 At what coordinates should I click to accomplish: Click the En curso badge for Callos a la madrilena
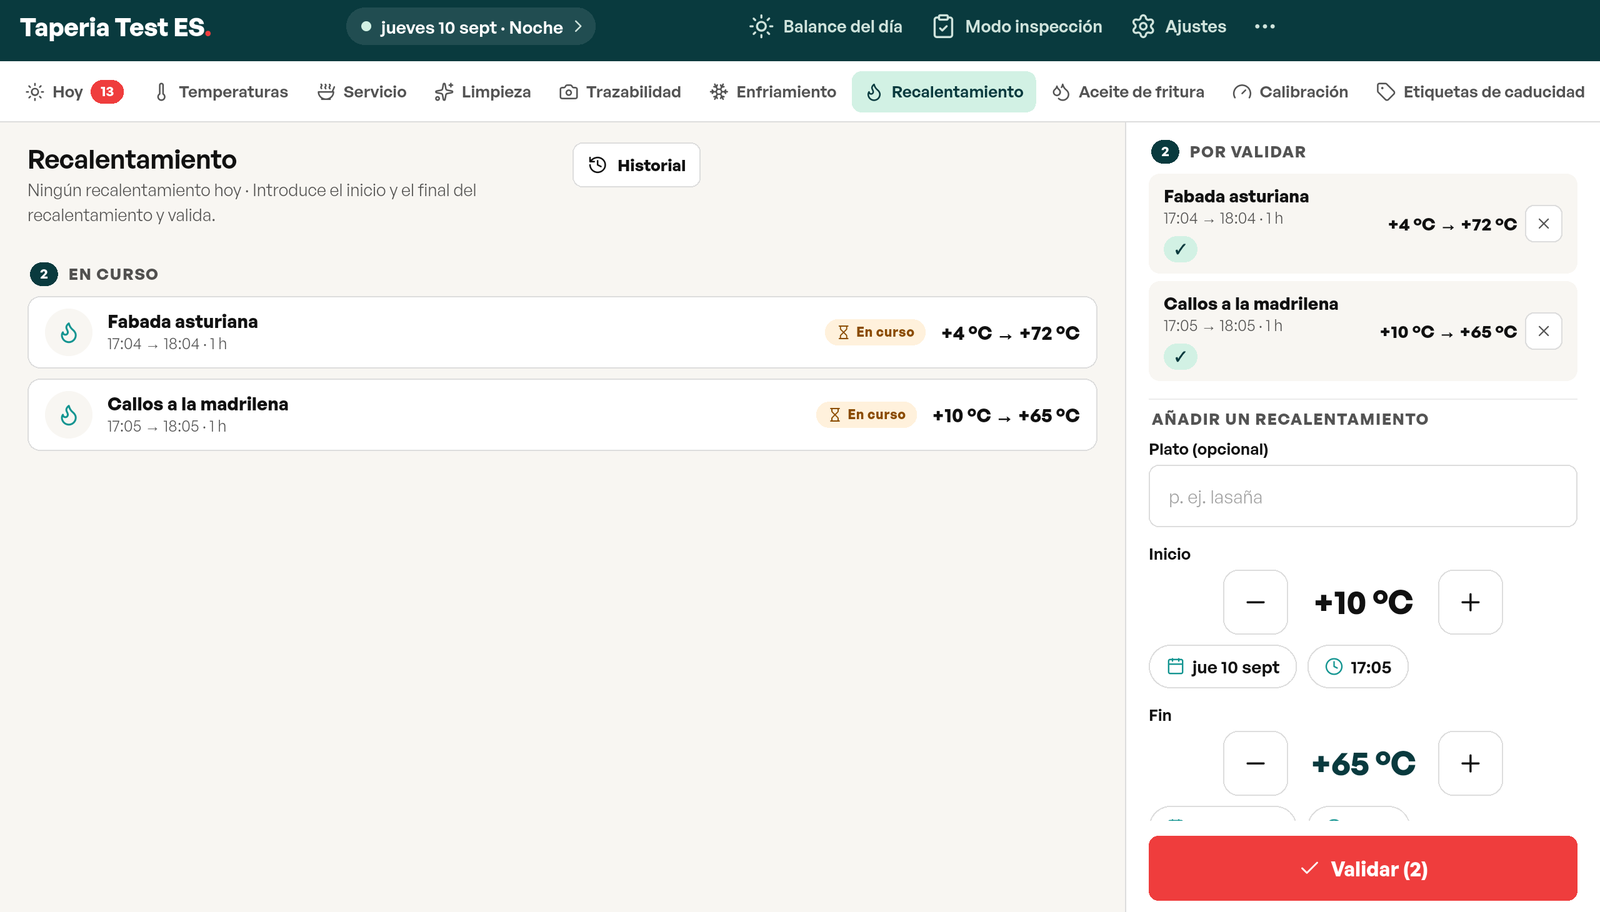tap(866, 415)
